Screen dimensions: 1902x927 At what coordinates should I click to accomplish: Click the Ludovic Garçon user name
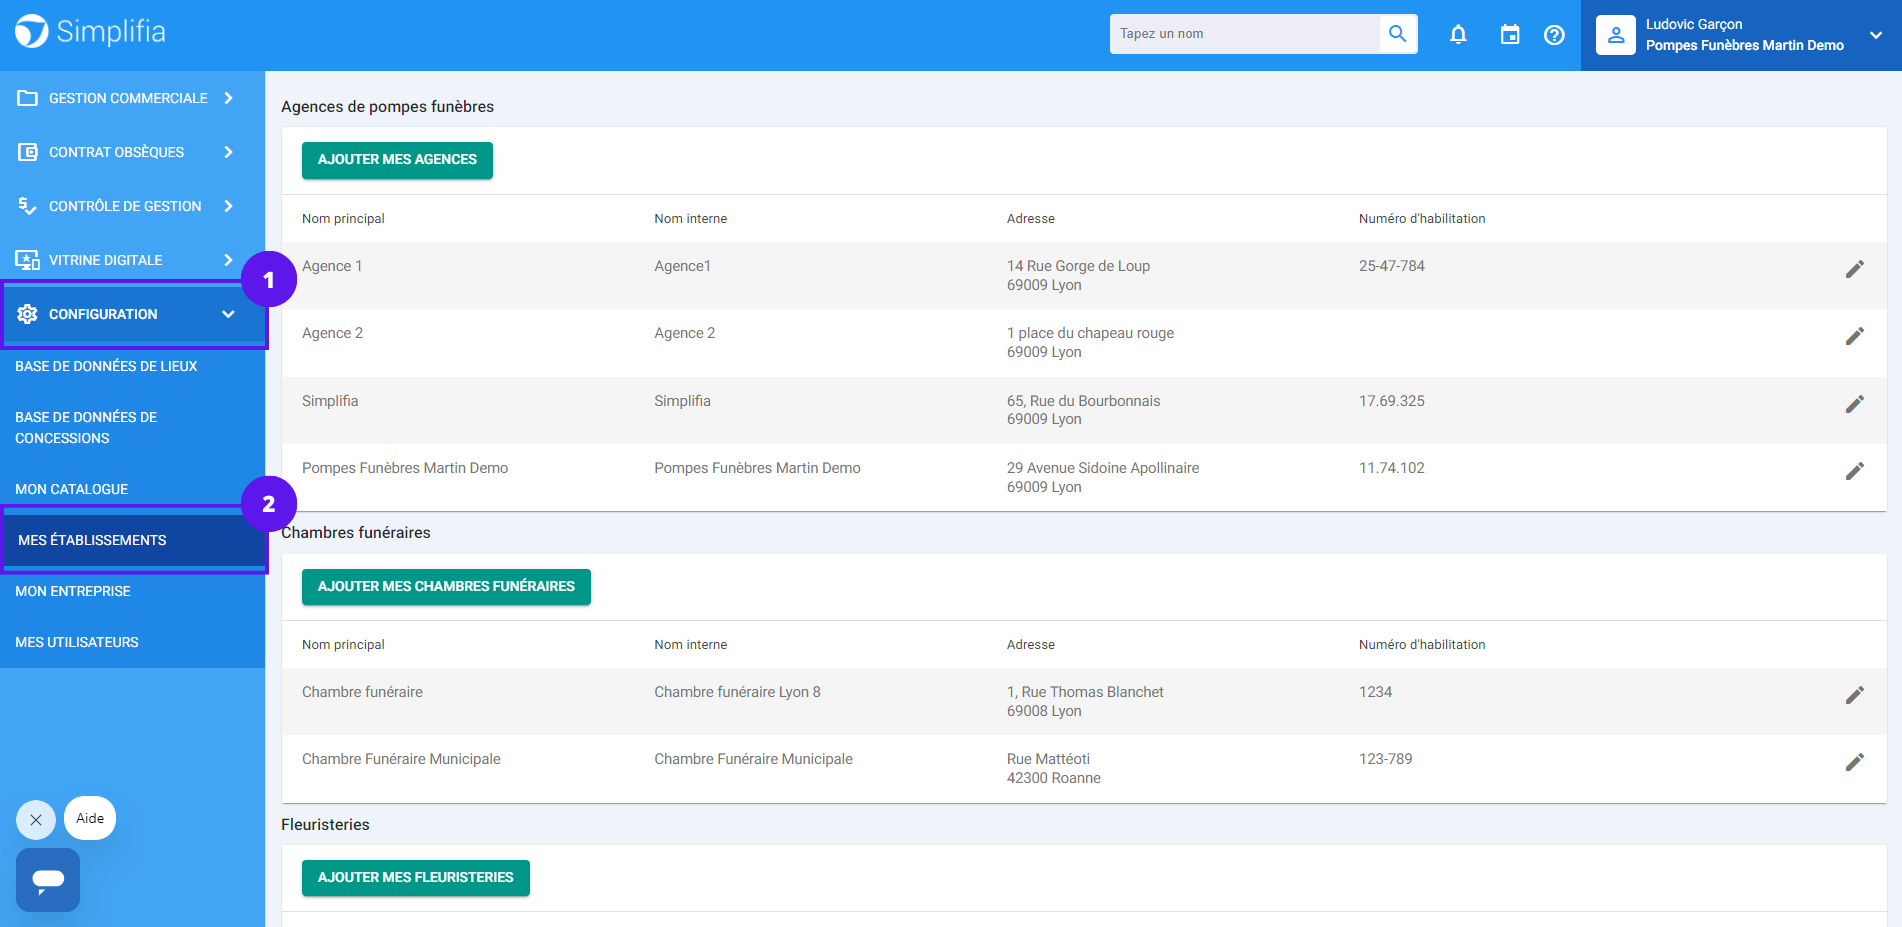click(x=1694, y=24)
